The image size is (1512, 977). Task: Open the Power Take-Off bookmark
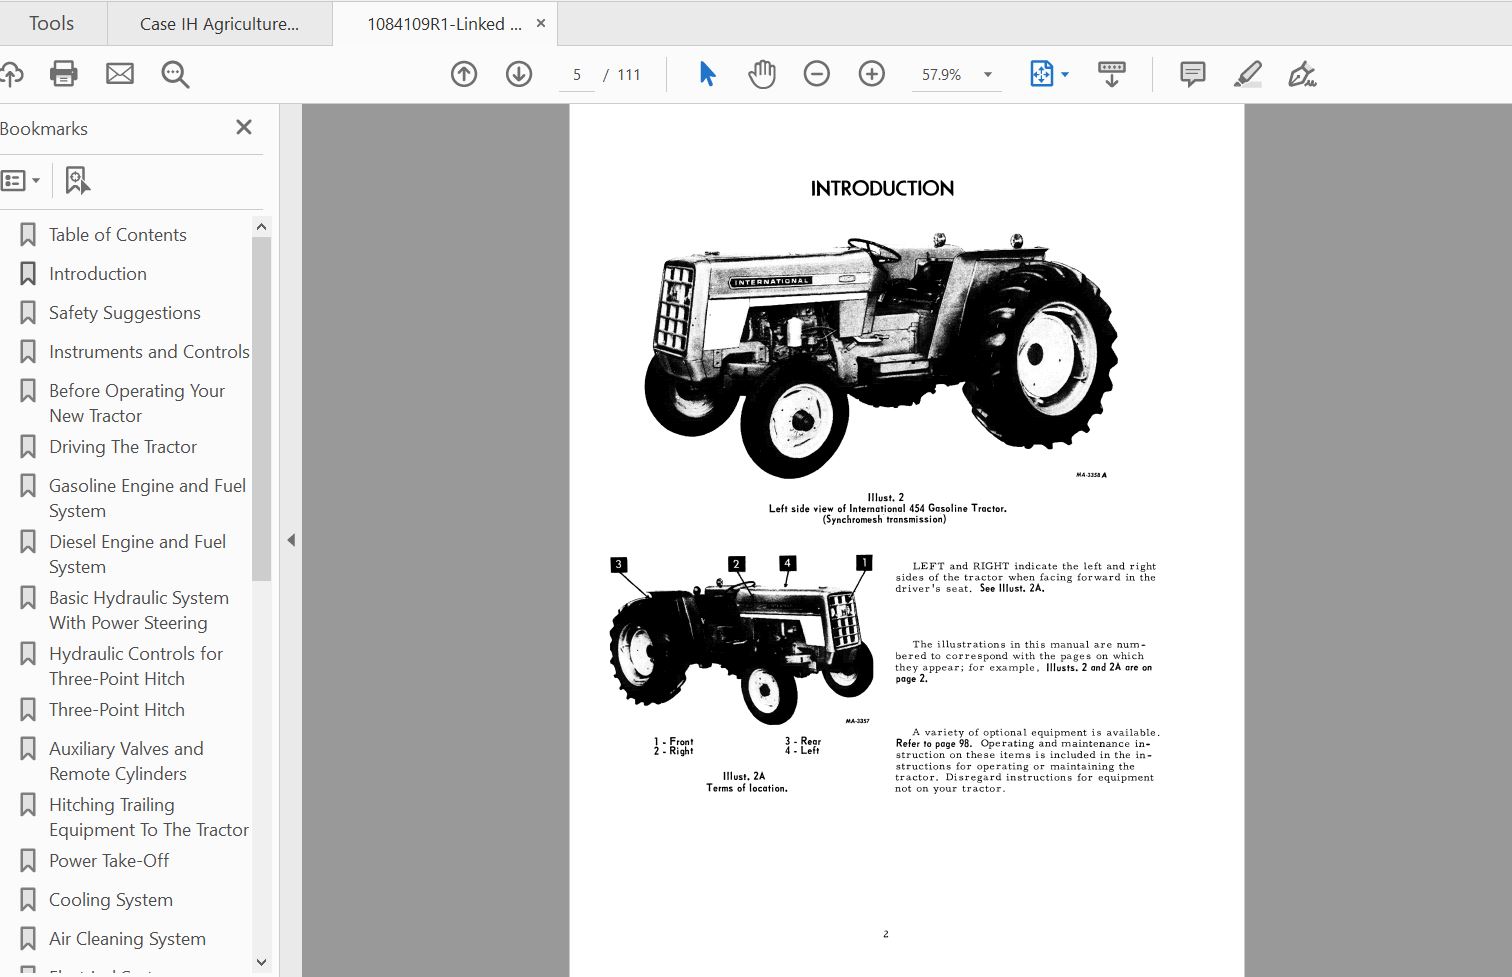click(109, 861)
